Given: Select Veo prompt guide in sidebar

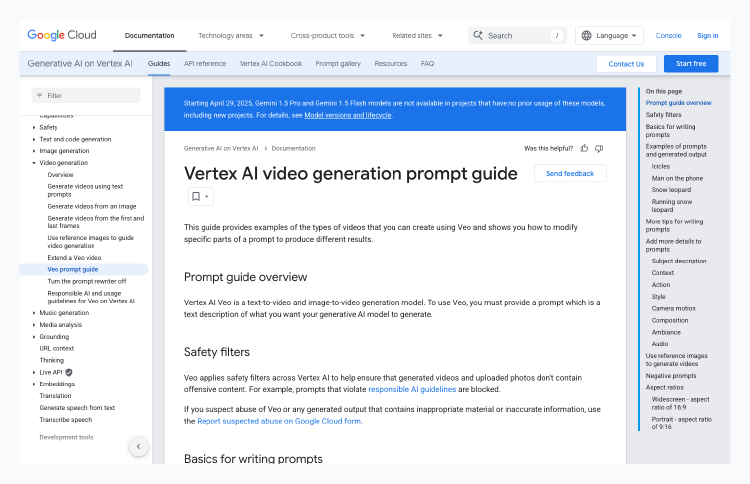Looking at the screenshot, I should point(73,269).
